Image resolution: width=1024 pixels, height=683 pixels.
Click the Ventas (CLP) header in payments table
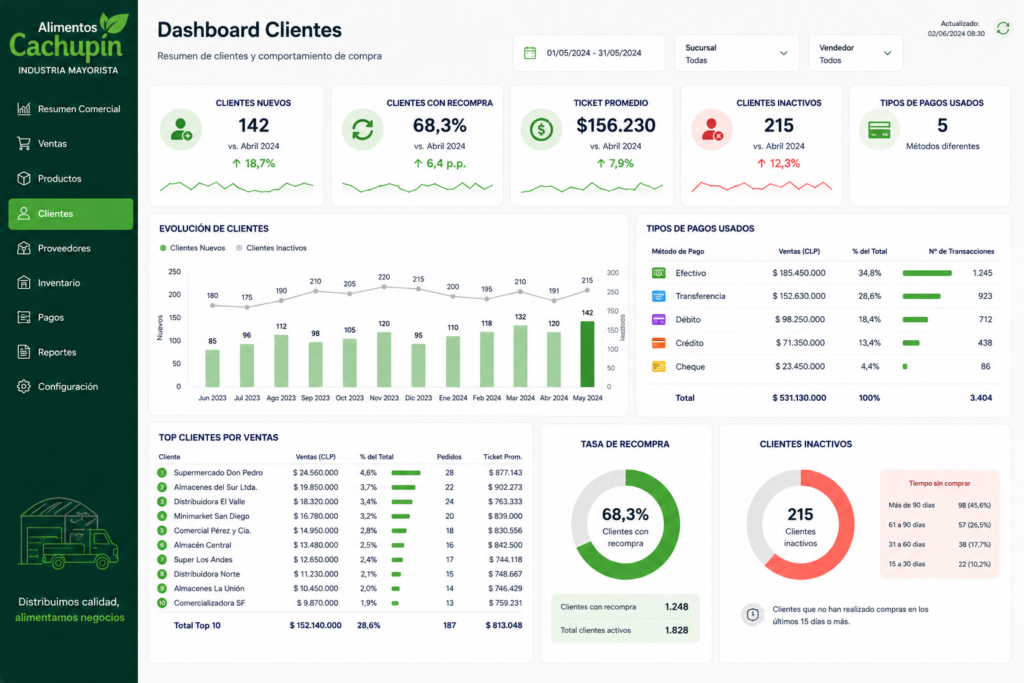tap(799, 251)
